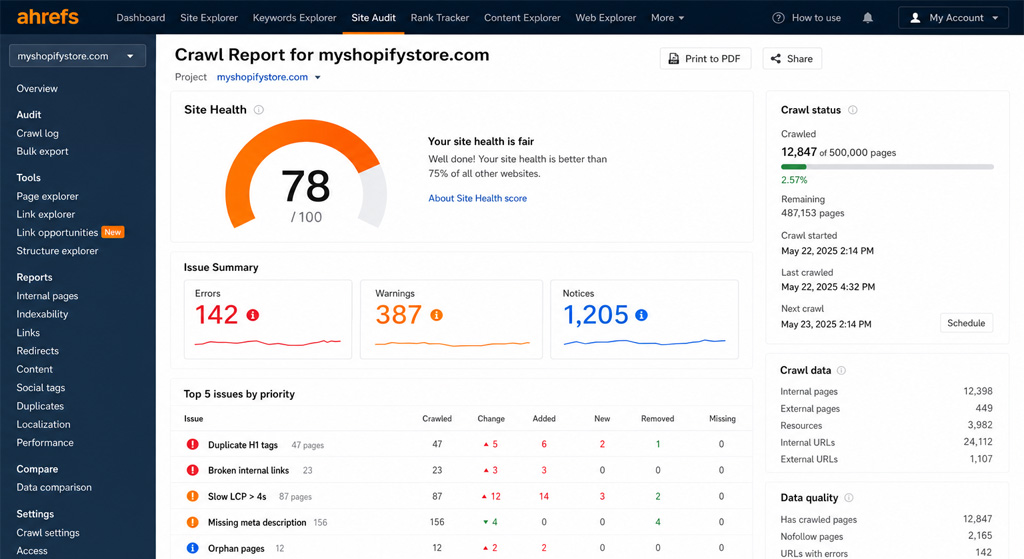Click the blue Notices info icon
1024x559 pixels.
coord(641,315)
